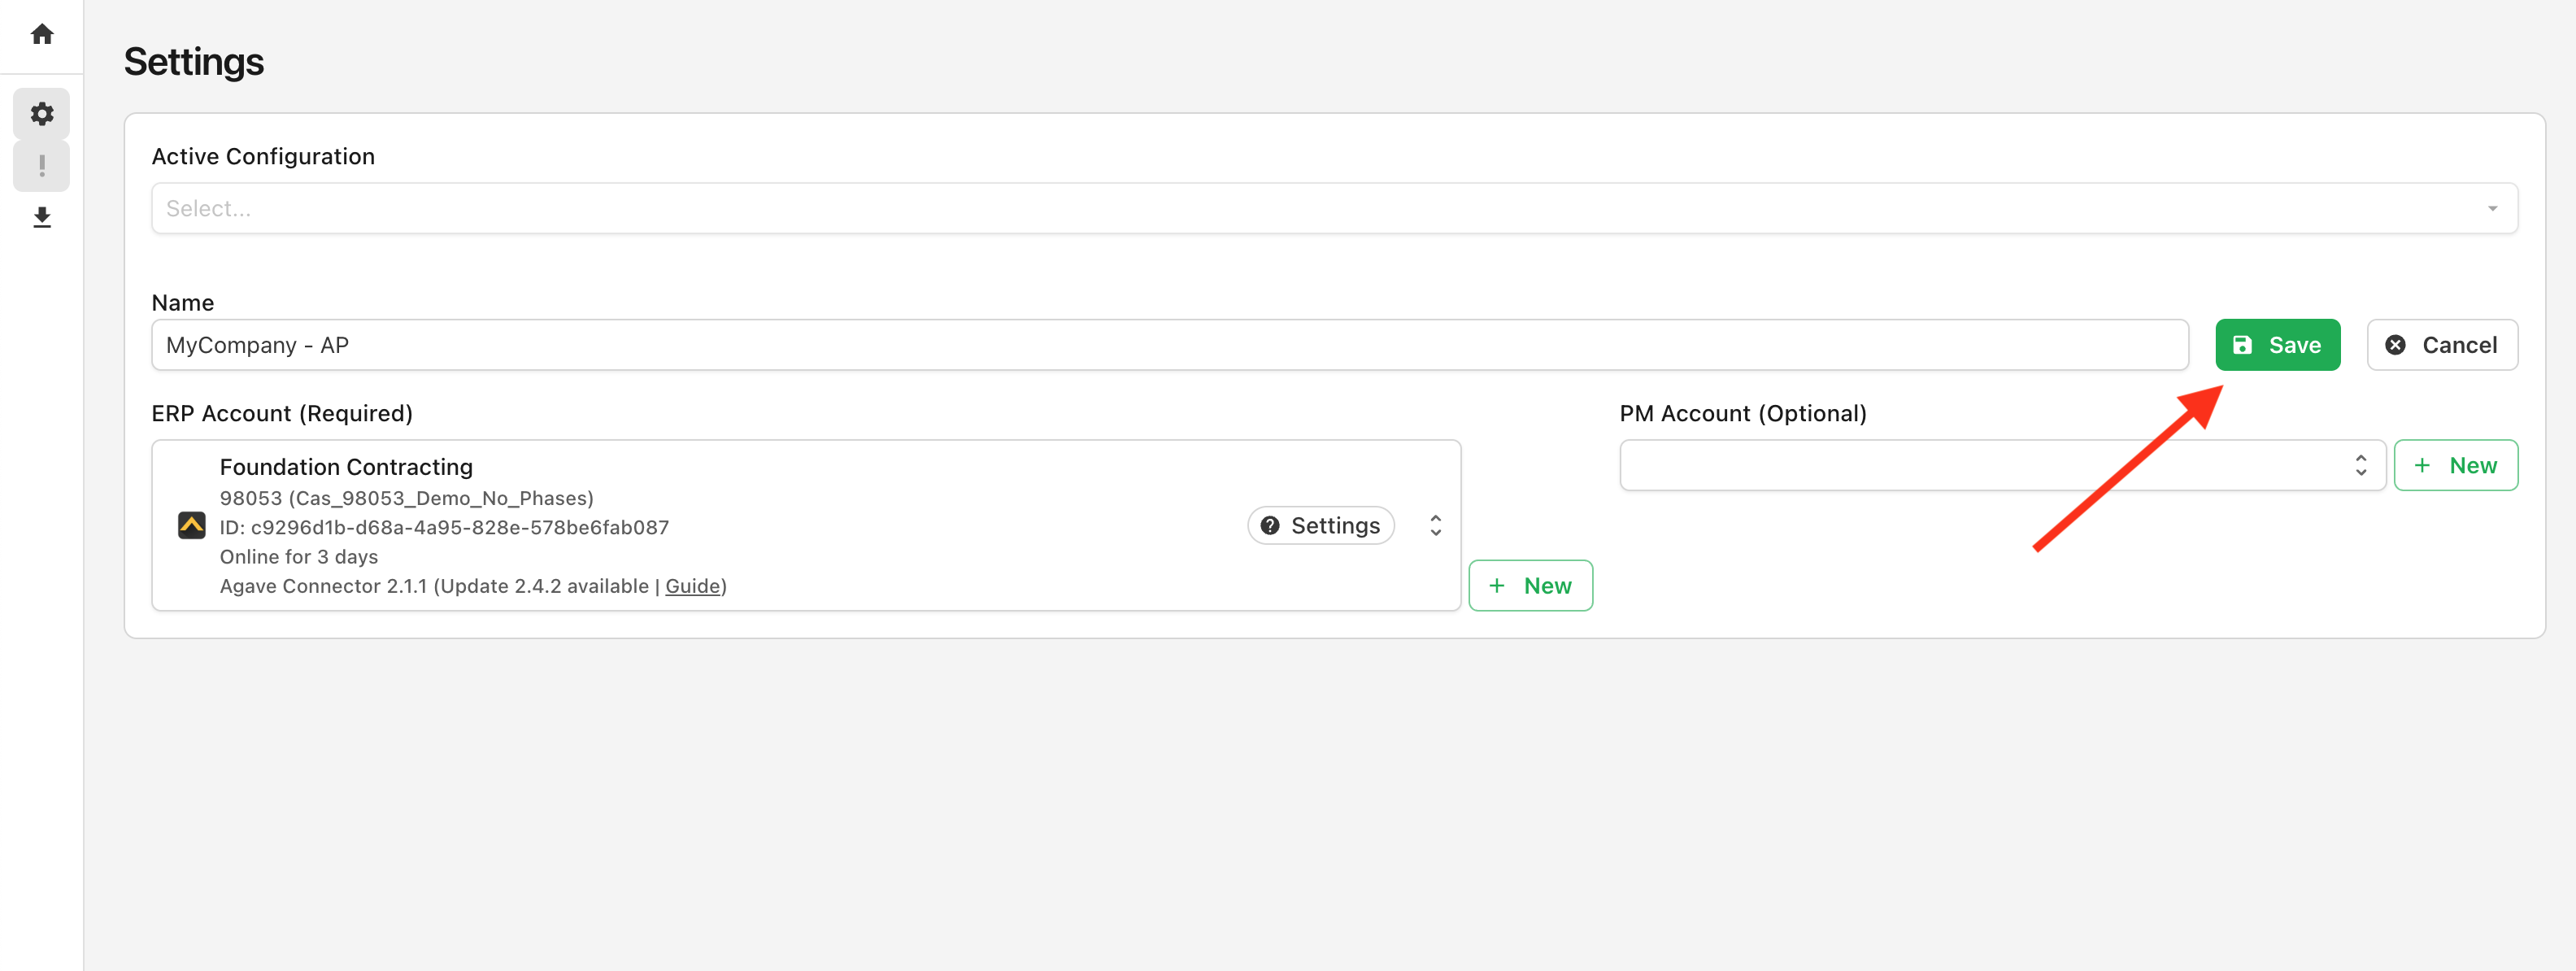The image size is (2576, 971).
Task: Click the plus icon on ERP New button
Action: (1496, 586)
